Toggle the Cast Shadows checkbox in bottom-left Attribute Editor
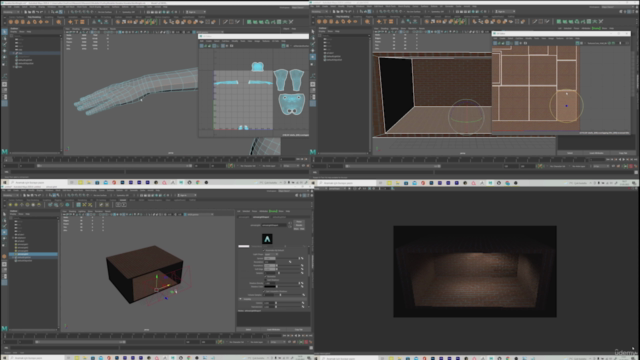This screenshot has height=360, width=640. 266,280
